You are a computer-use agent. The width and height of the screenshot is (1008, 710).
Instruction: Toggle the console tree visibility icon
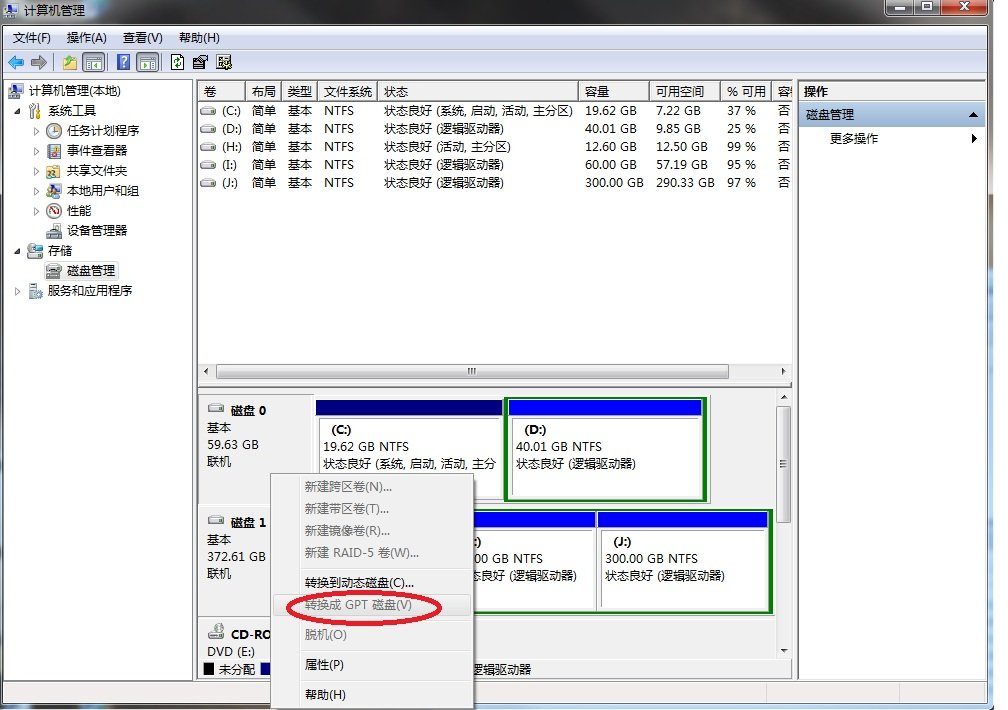click(93, 61)
